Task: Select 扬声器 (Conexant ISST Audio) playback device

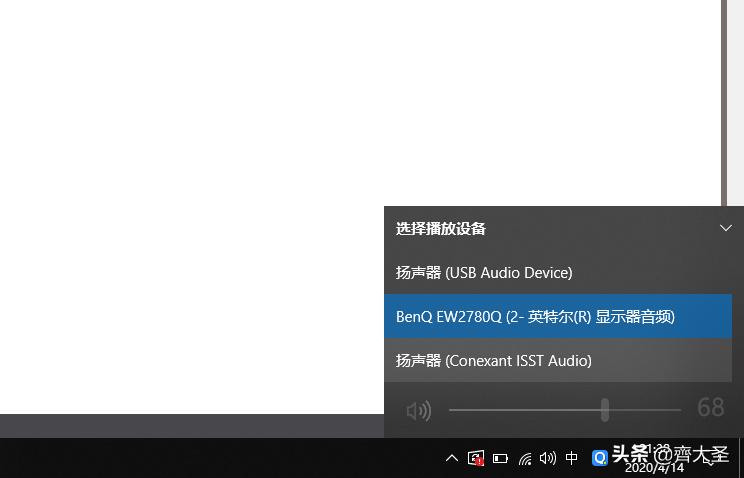Action: pyautogui.click(x=558, y=360)
